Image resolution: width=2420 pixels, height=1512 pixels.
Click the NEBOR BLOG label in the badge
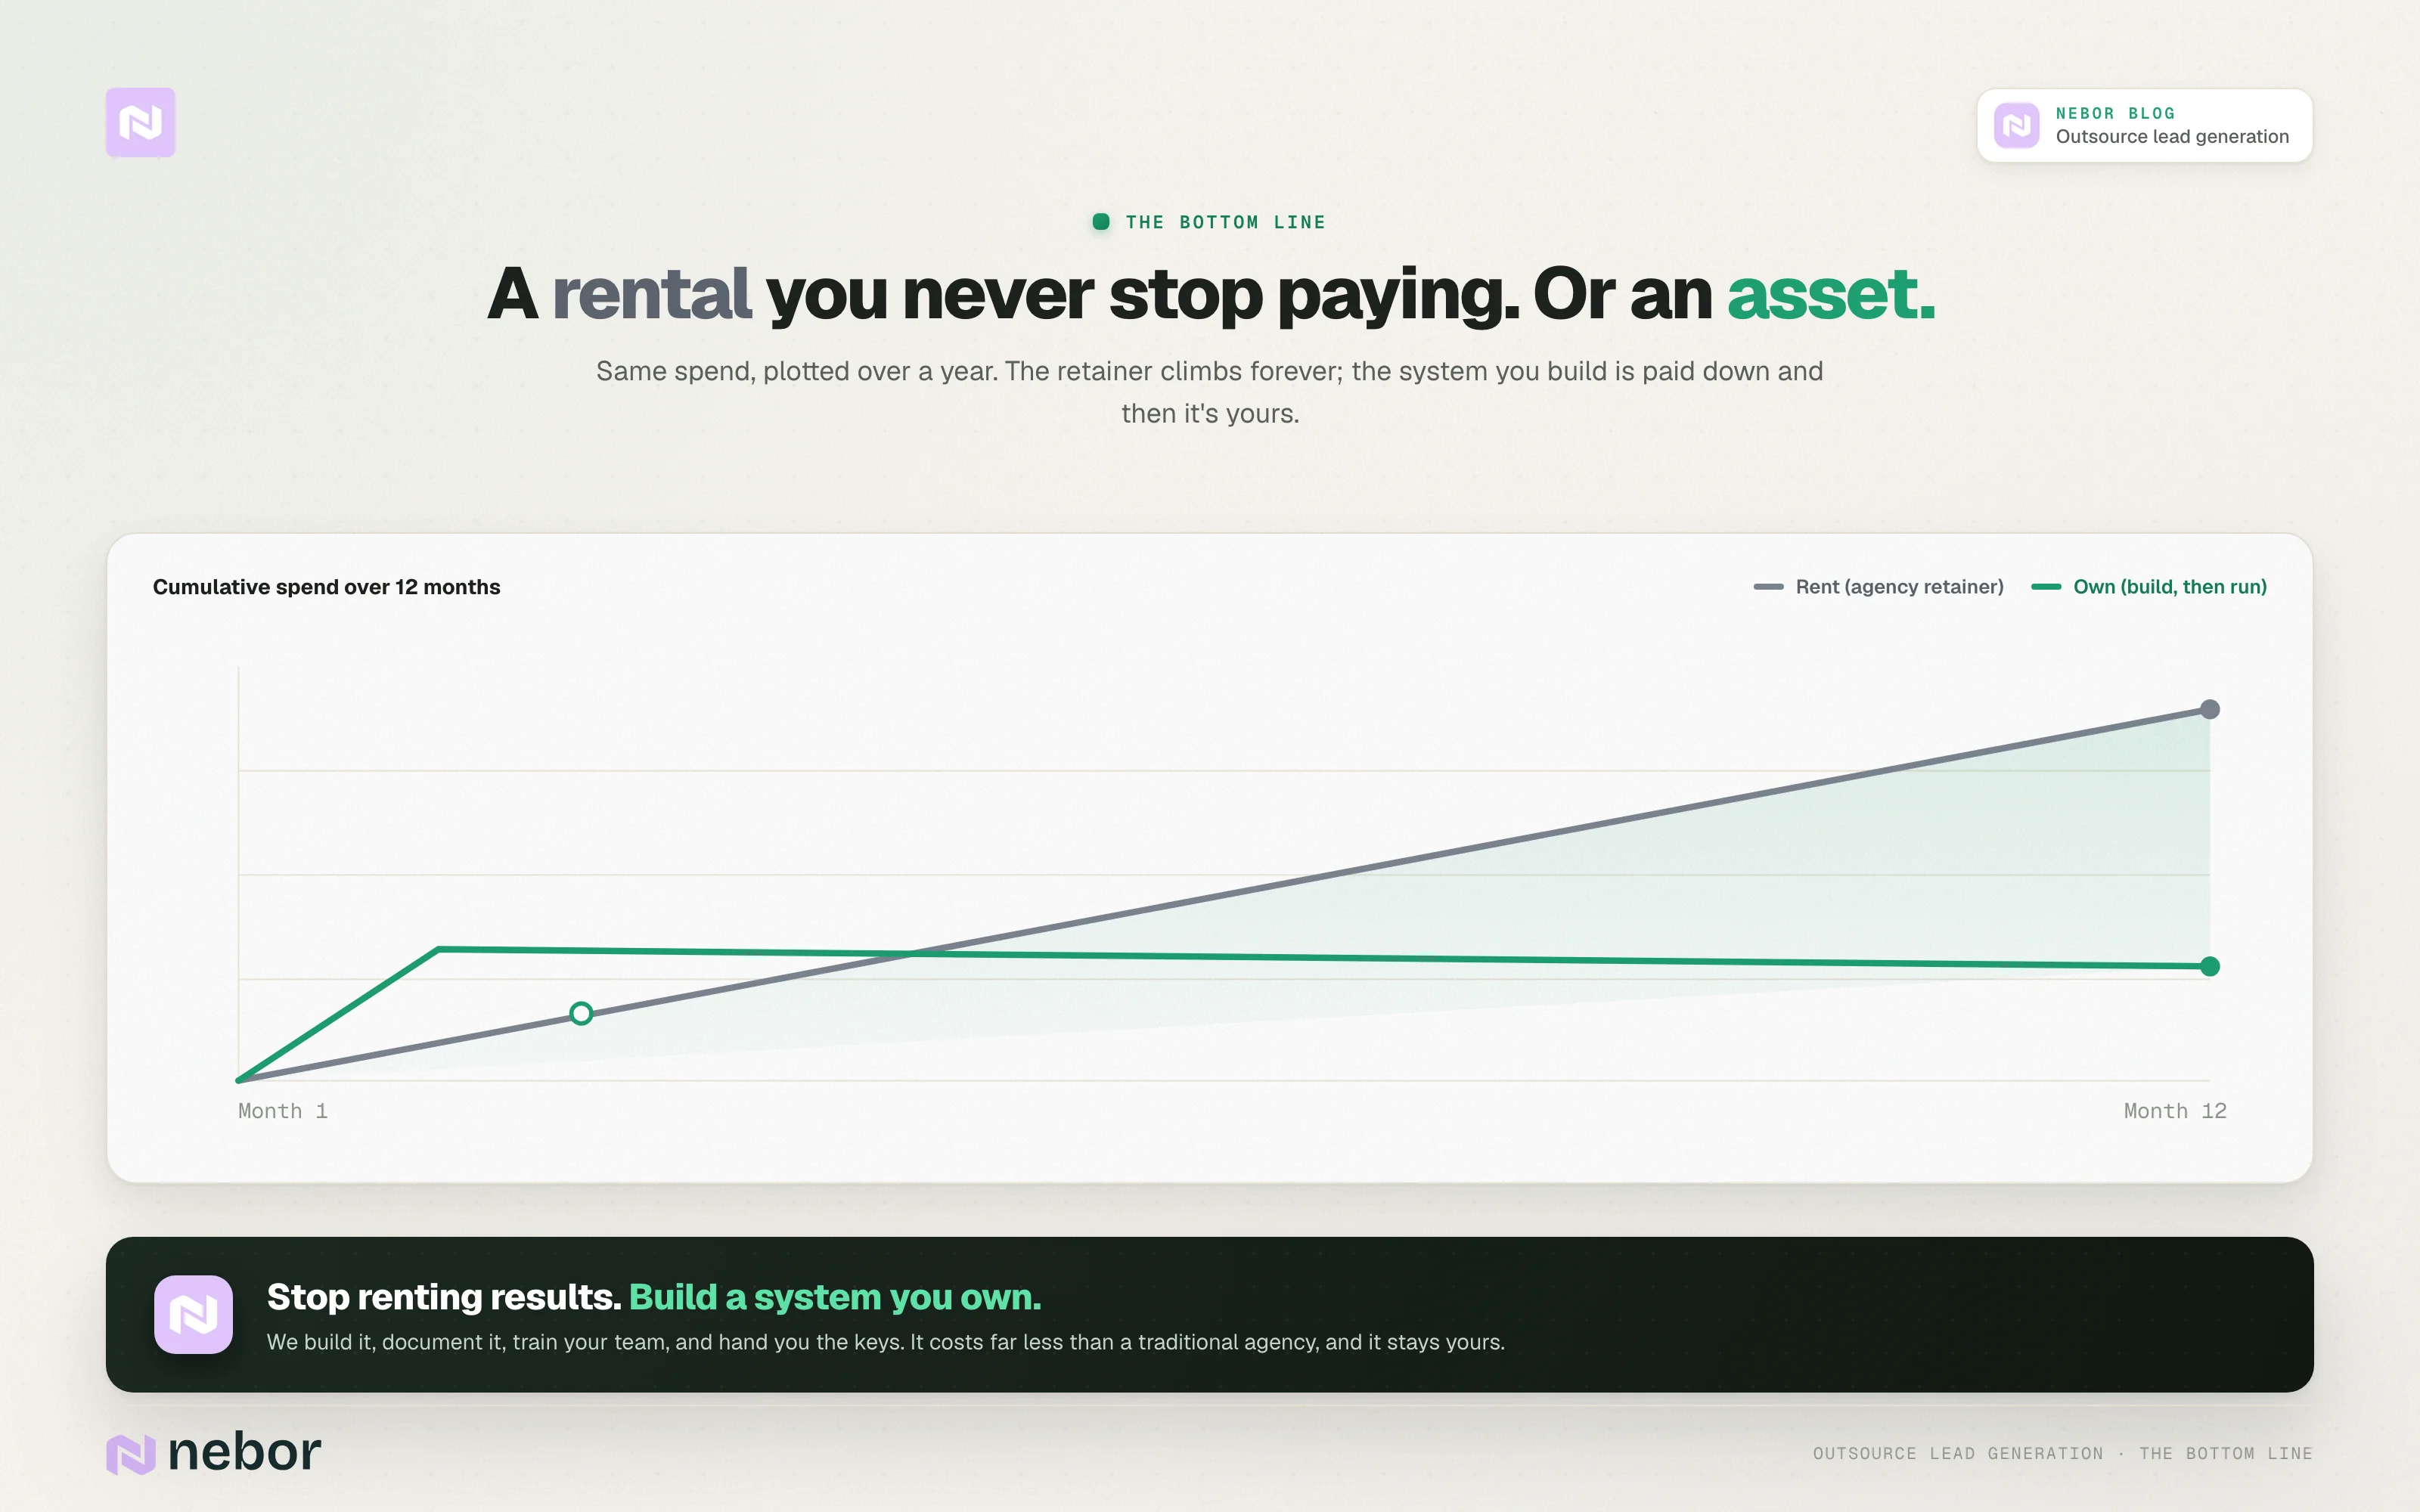pos(2115,113)
